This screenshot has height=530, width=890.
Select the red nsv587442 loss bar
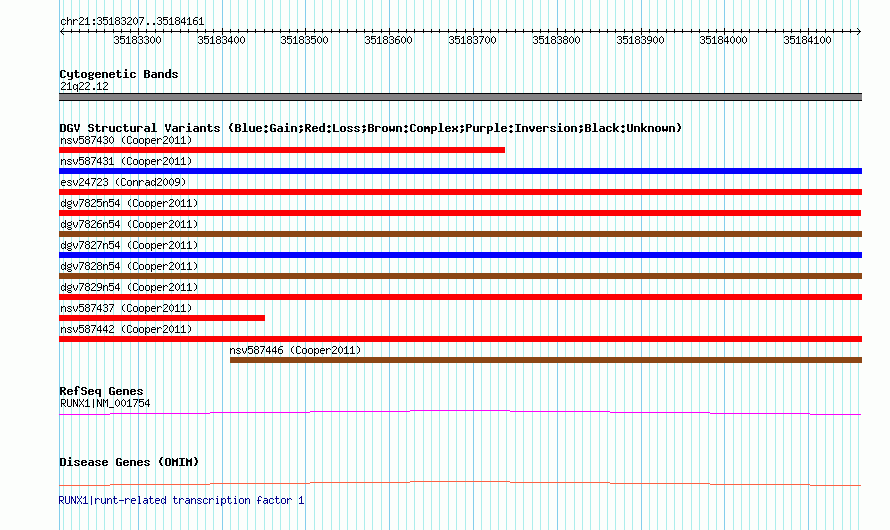[x=460, y=339]
